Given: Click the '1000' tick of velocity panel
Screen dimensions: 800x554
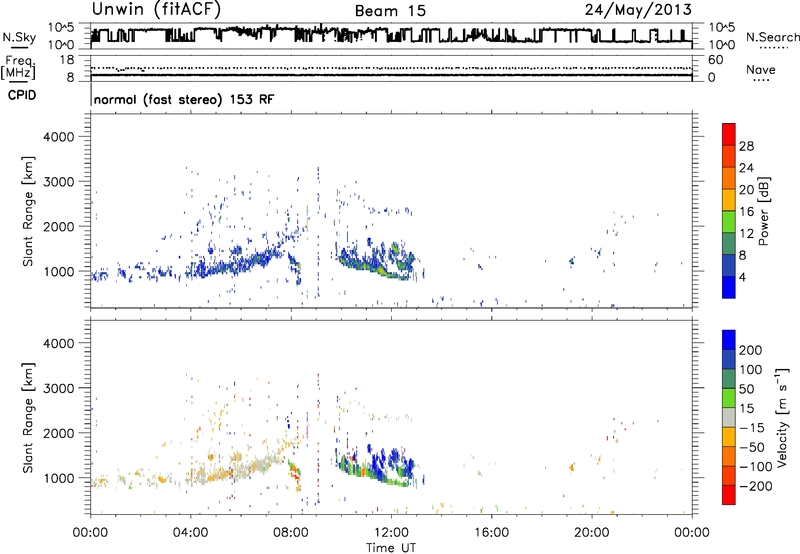Looking at the screenshot, I should (x=59, y=478).
